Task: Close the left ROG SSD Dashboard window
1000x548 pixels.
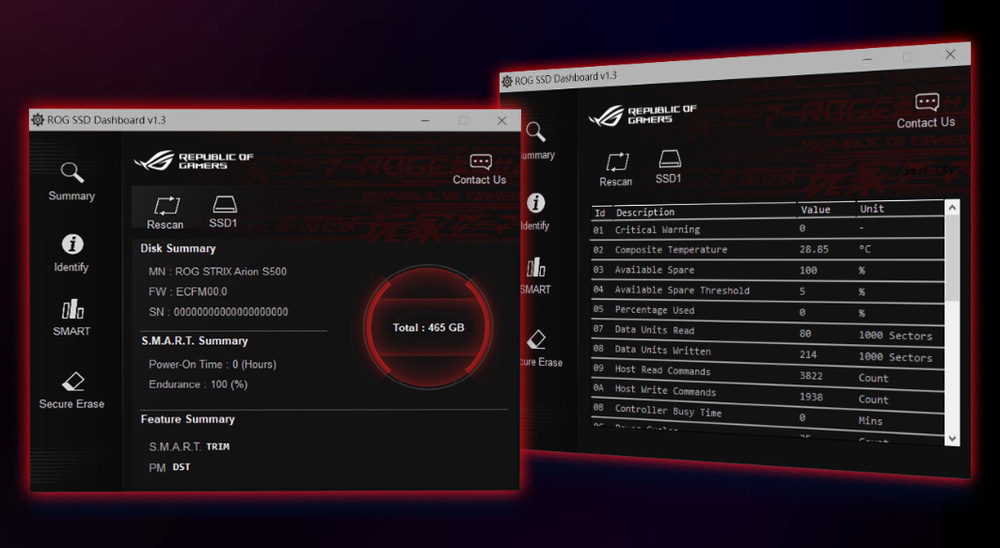Action: click(502, 121)
